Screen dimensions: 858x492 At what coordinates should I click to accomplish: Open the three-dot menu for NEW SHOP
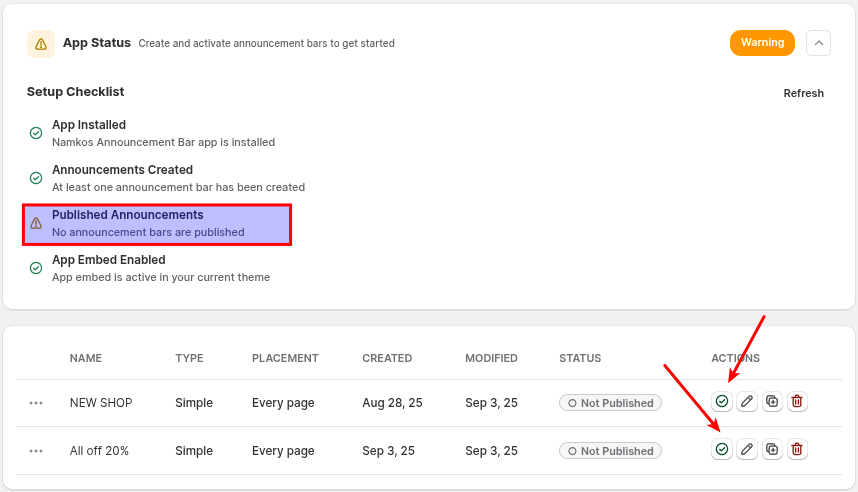(36, 403)
